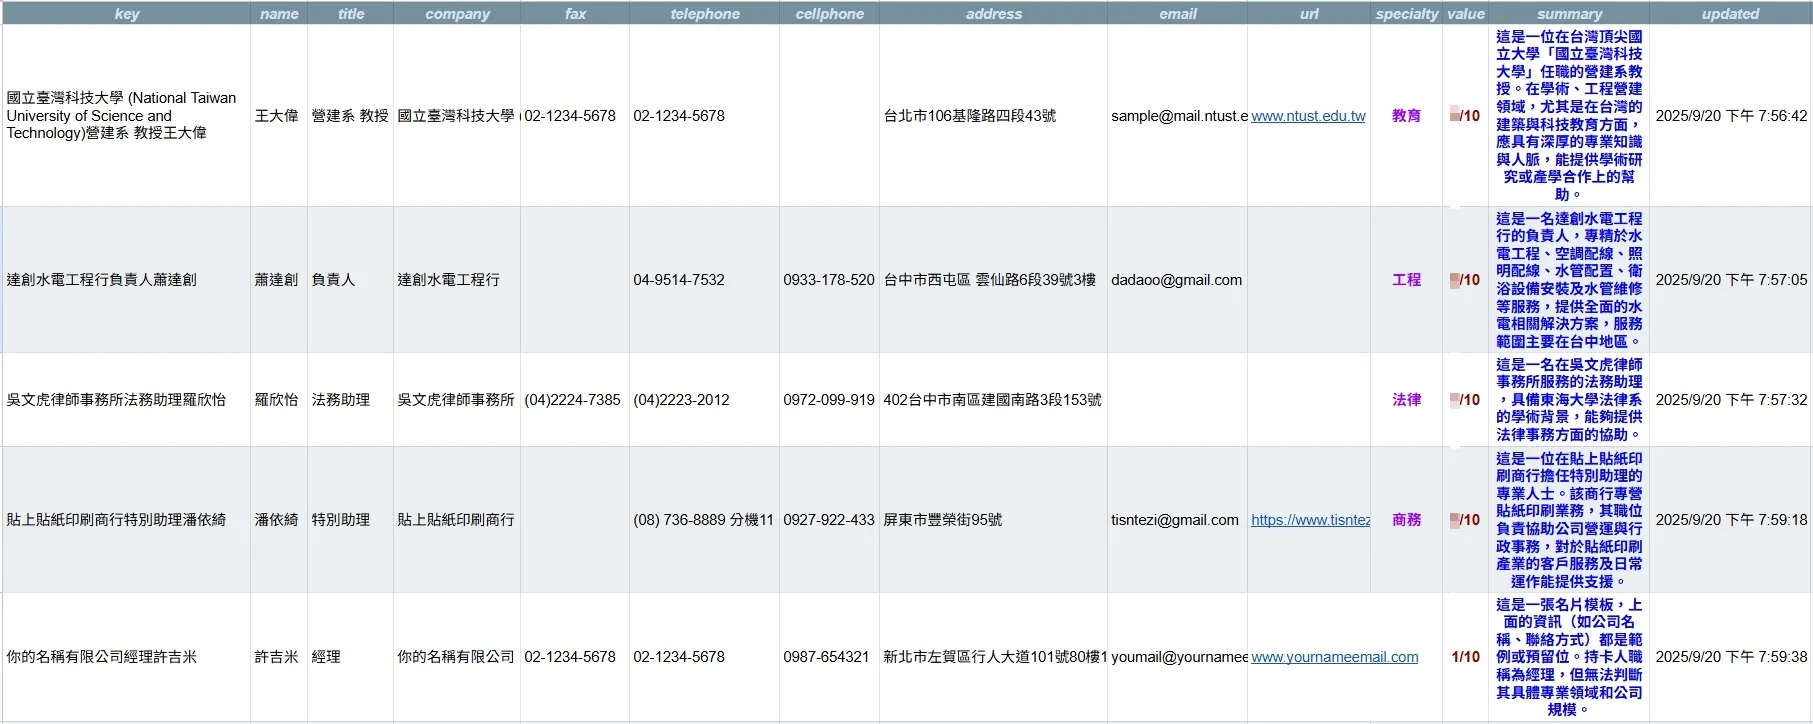Image resolution: width=1813 pixels, height=724 pixels.
Task: Open the www.ntust.edu.tw link
Action: pyautogui.click(x=1308, y=116)
